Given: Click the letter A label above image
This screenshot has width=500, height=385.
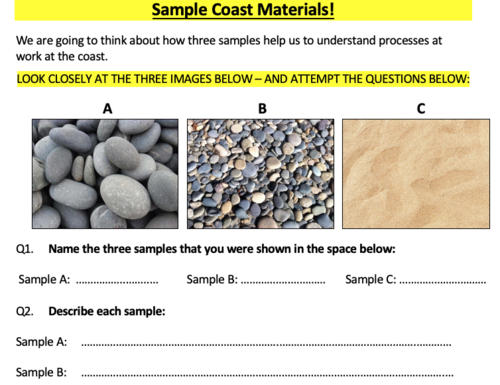Looking at the screenshot, I should 107,109.
